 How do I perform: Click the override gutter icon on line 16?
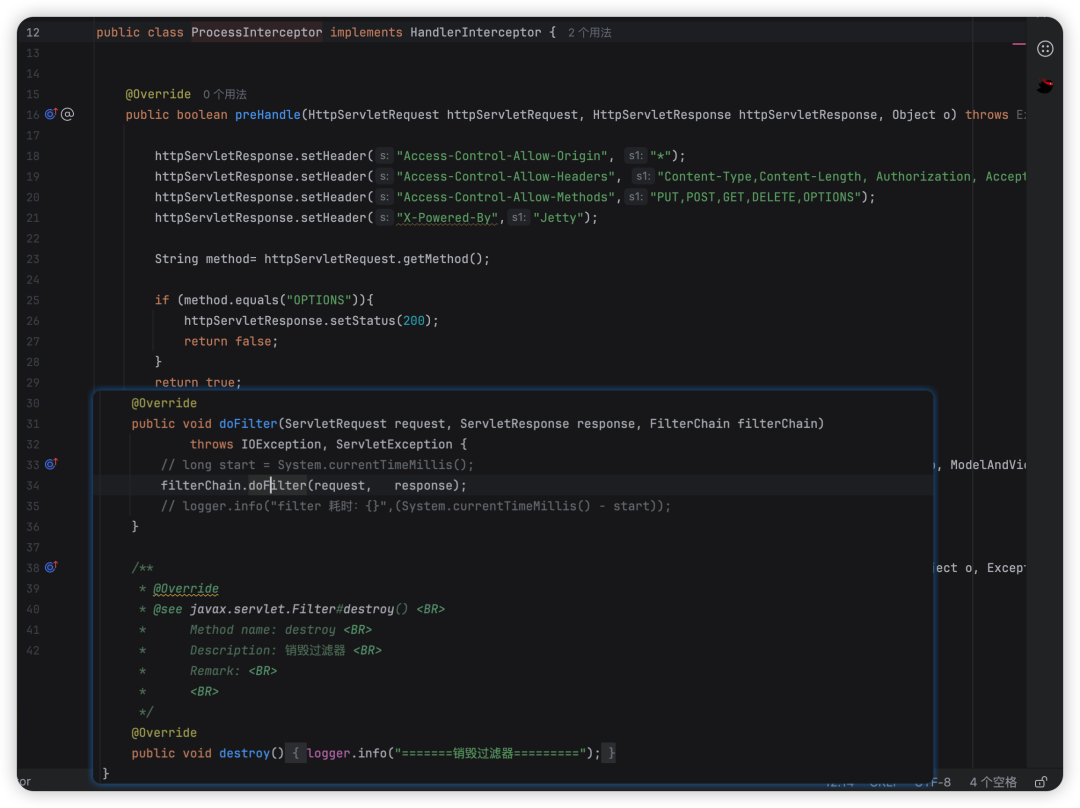pyautogui.click(x=51, y=115)
